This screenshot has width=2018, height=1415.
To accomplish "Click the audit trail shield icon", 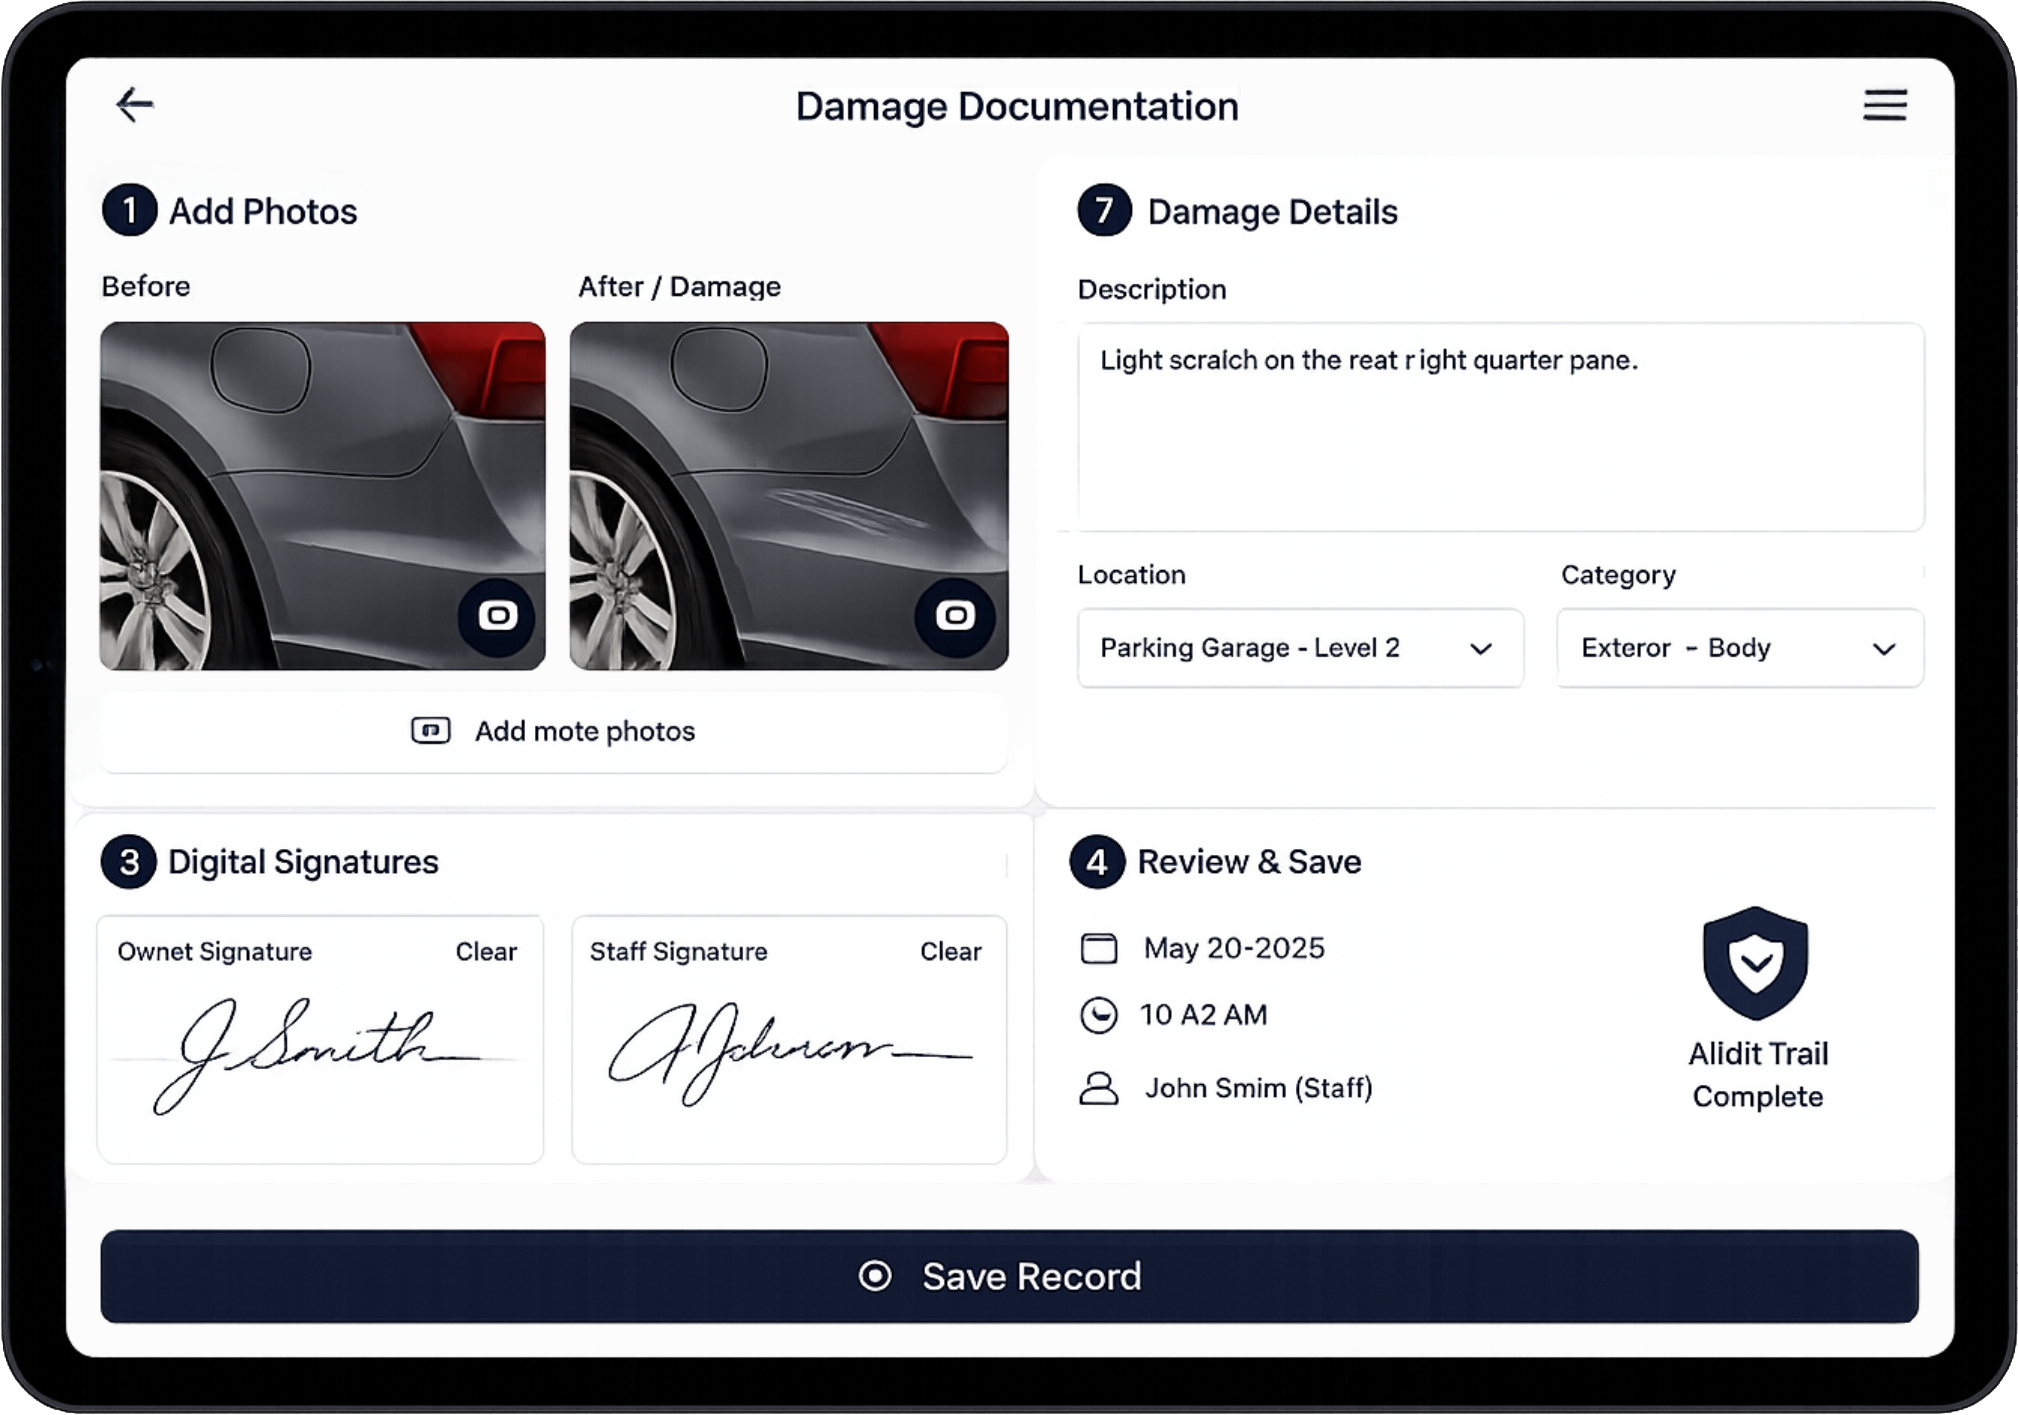I will coord(1756,962).
